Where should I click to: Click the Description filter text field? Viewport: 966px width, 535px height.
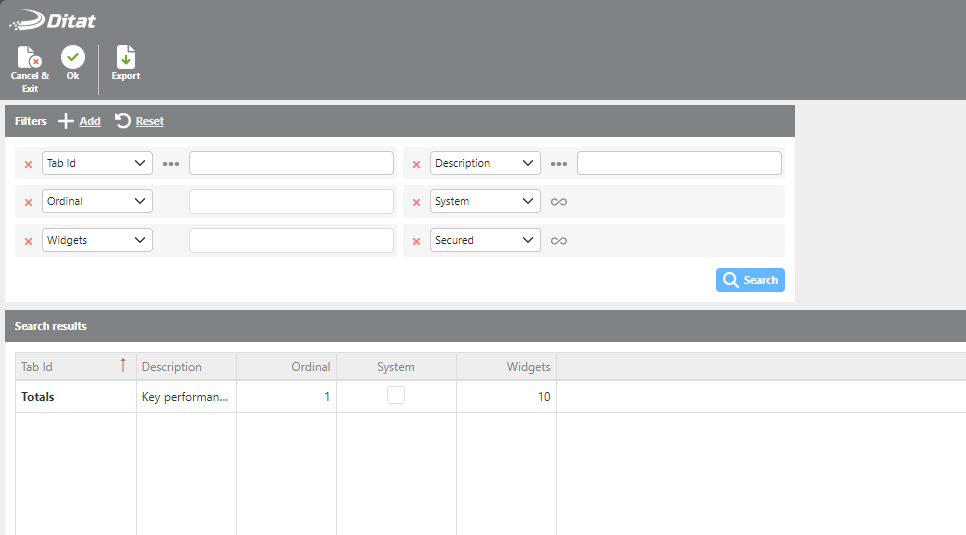(679, 163)
